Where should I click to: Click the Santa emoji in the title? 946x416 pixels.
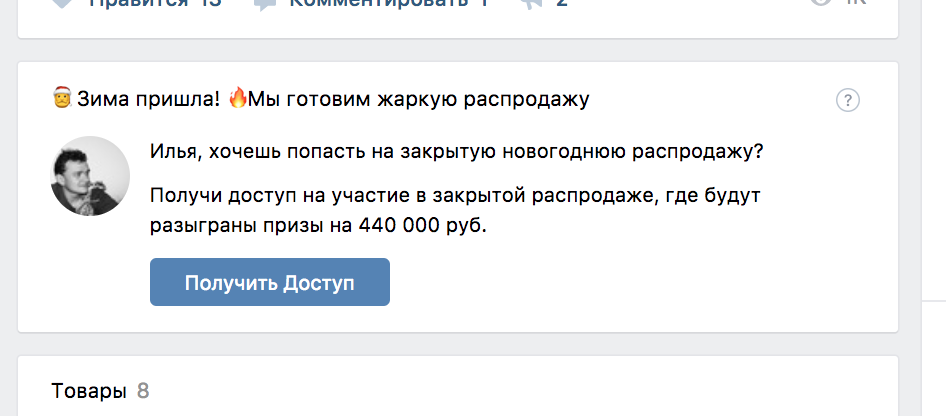pos(61,99)
